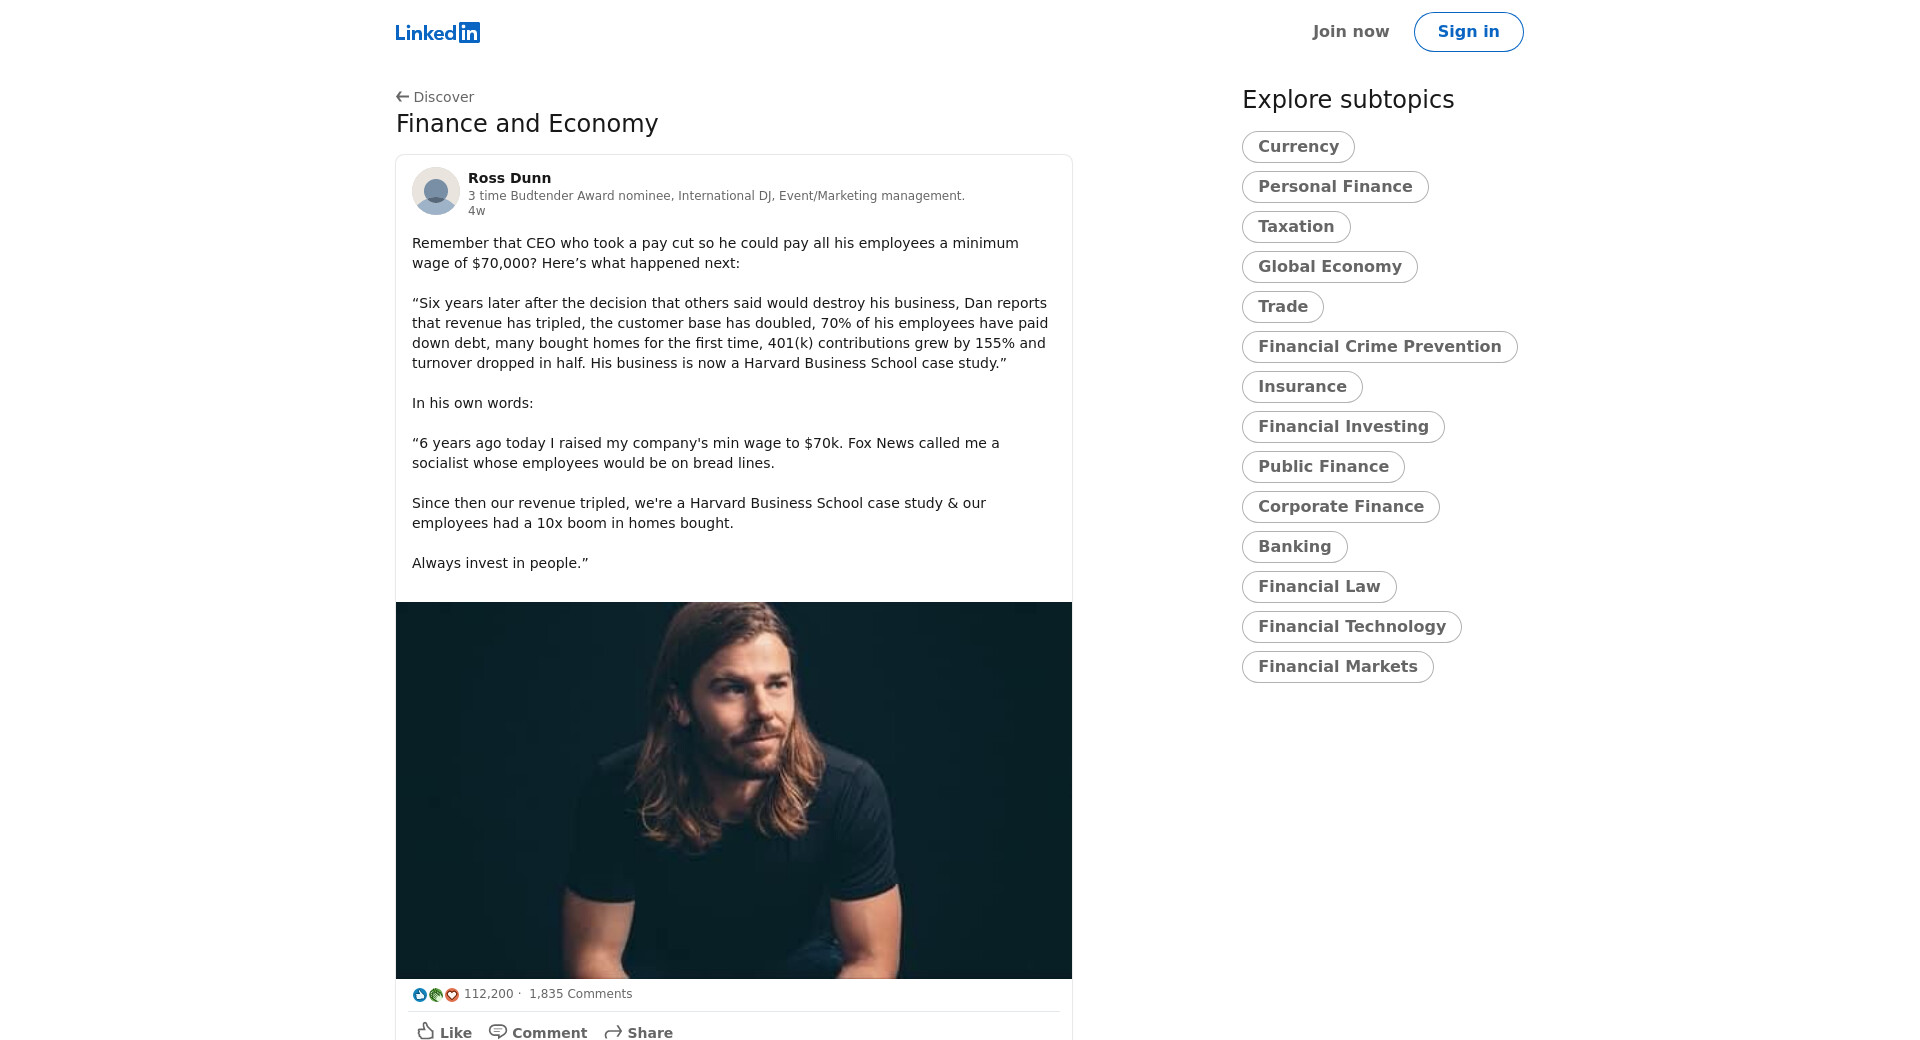Open Ross Dunn's name link
The height and width of the screenshot is (1040, 1920).
pos(509,178)
